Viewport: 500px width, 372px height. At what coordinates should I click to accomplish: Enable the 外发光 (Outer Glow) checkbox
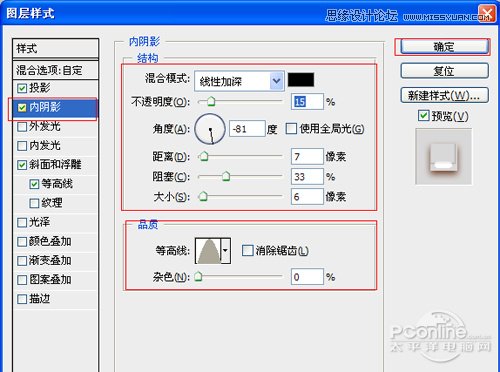coord(22,127)
